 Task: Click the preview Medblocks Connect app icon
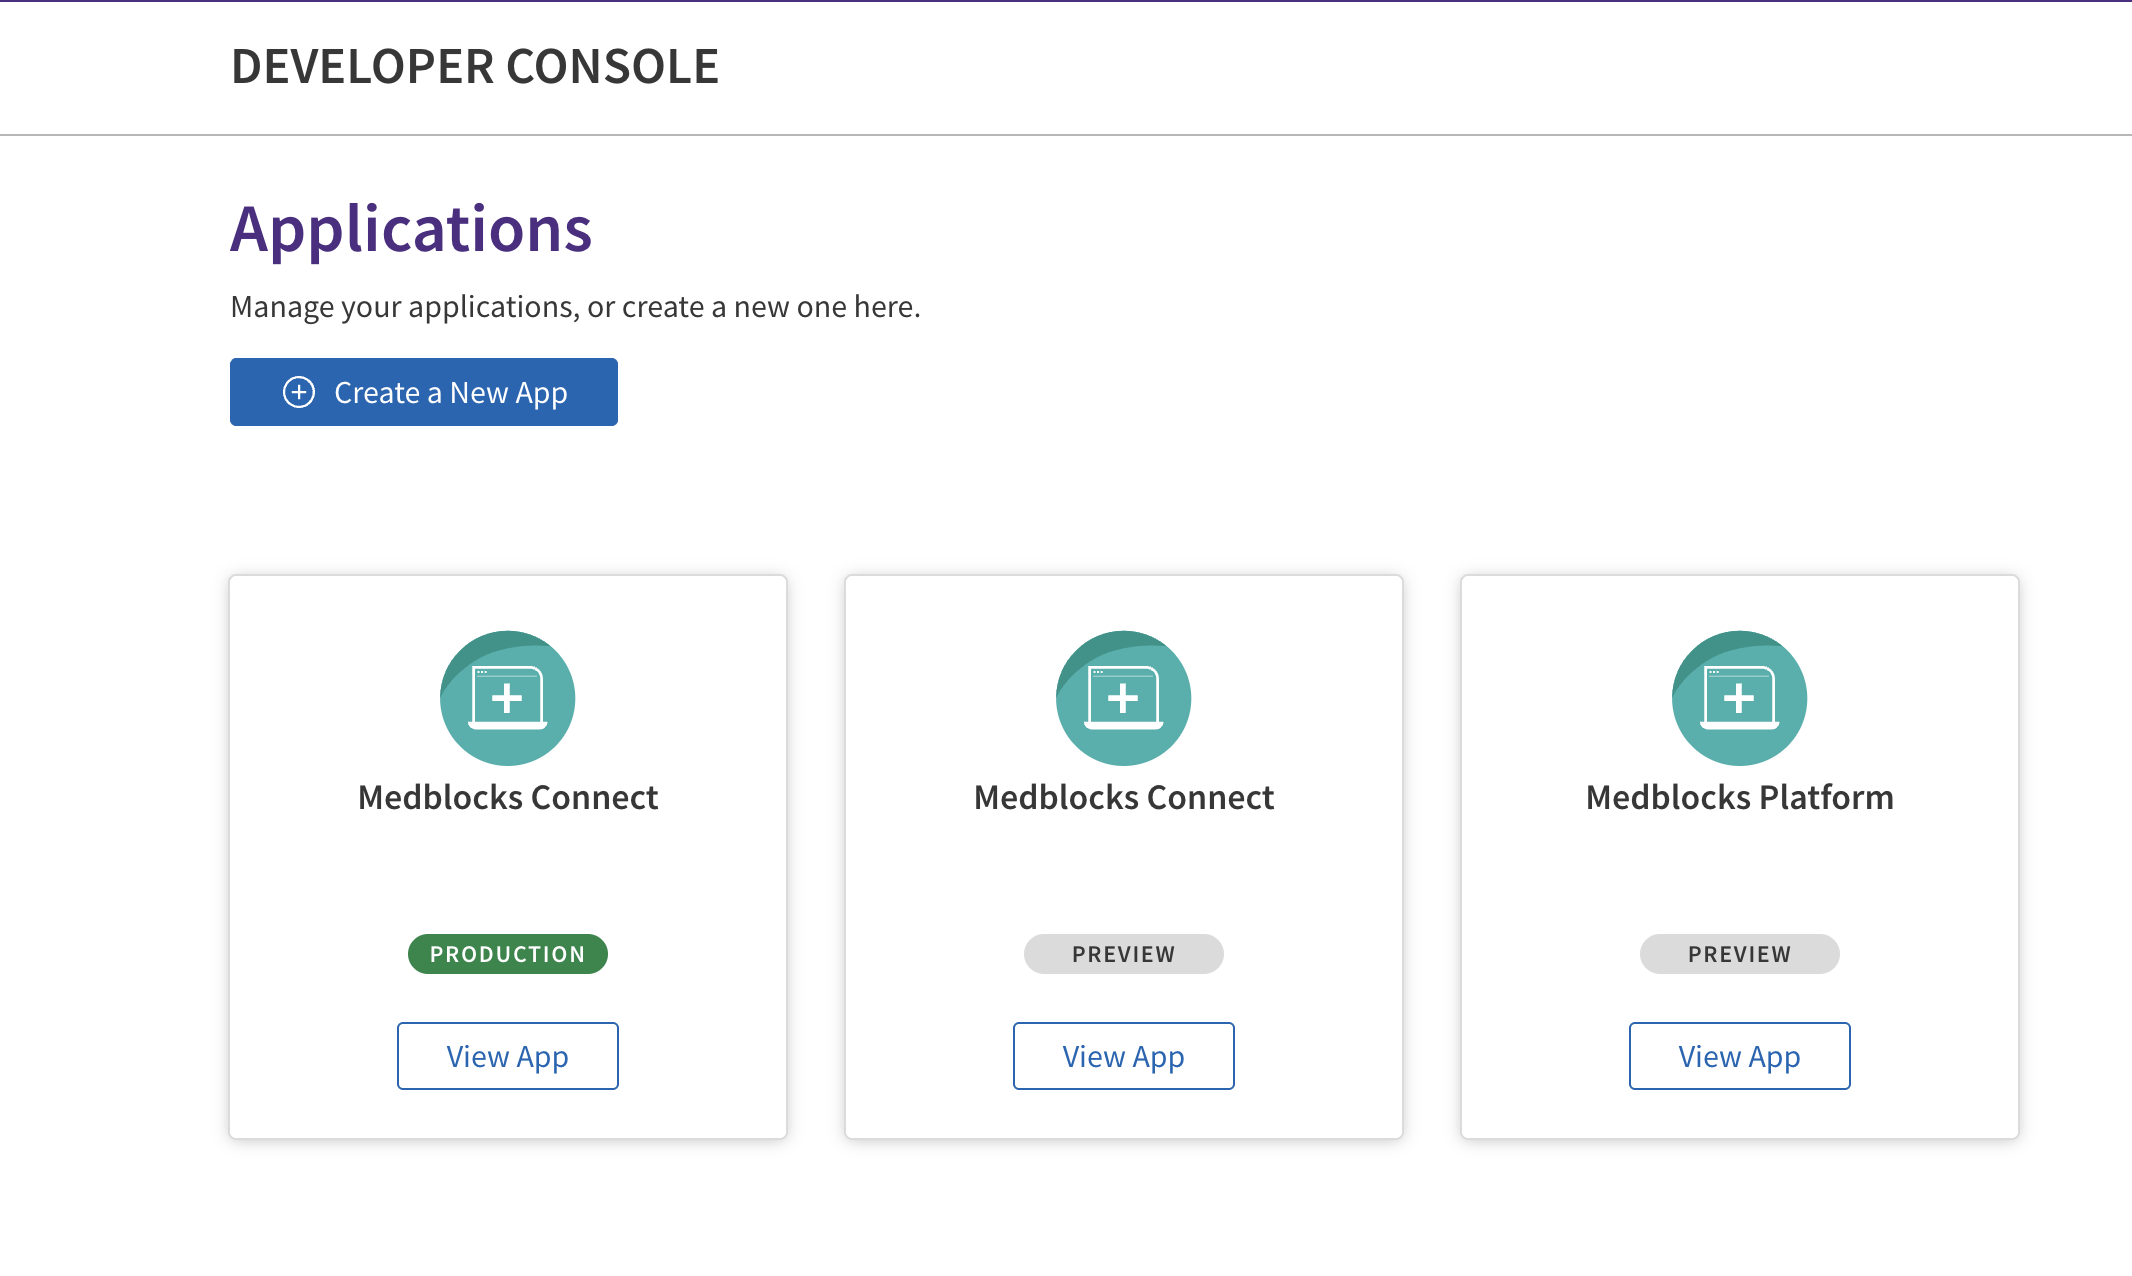(x=1124, y=698)
